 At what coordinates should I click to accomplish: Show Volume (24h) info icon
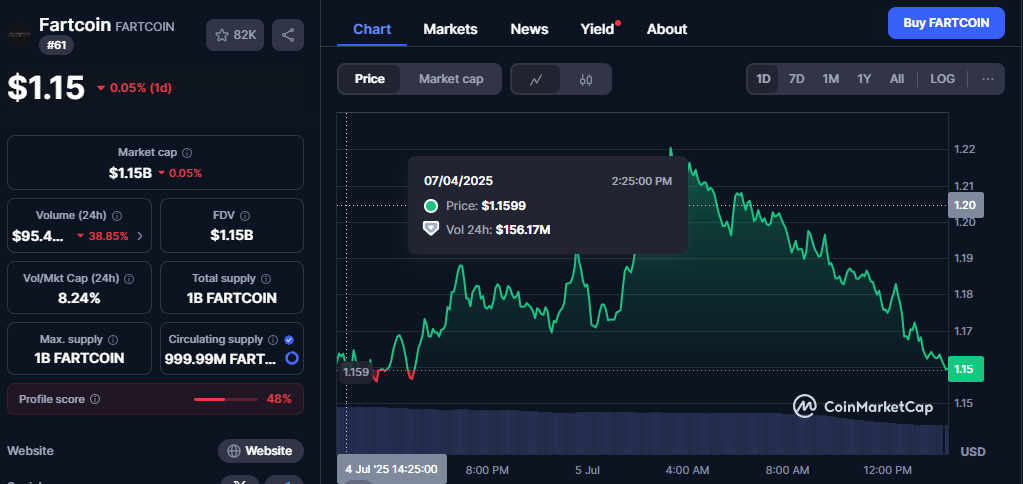tap(117, 215)
